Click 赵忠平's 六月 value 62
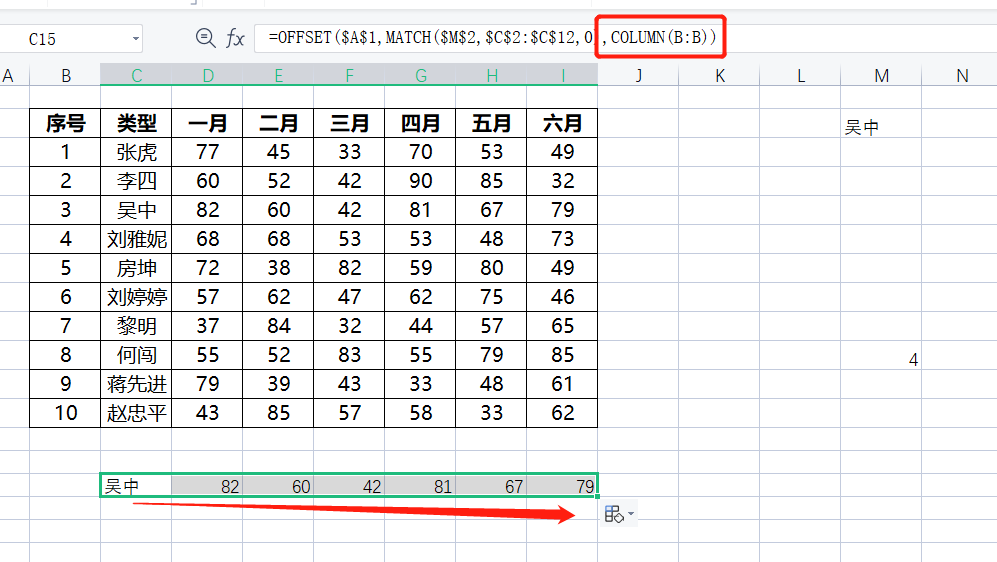Screen dimensions: 997x562 coord(562,413)
